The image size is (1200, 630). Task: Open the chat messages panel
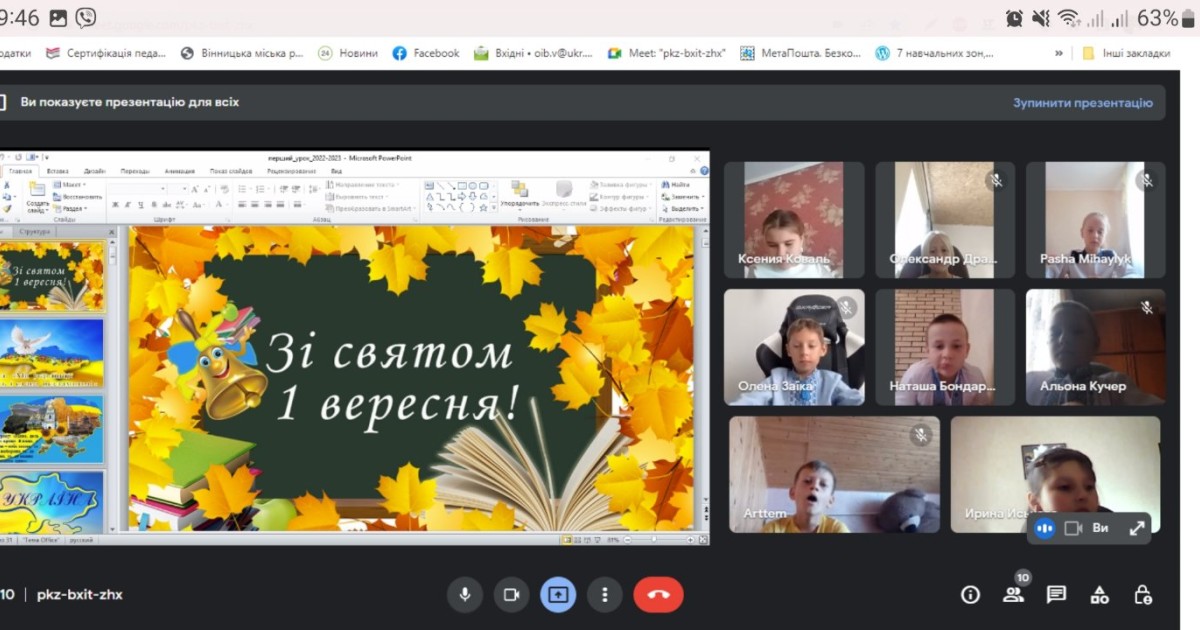(x=1056, y=594)
